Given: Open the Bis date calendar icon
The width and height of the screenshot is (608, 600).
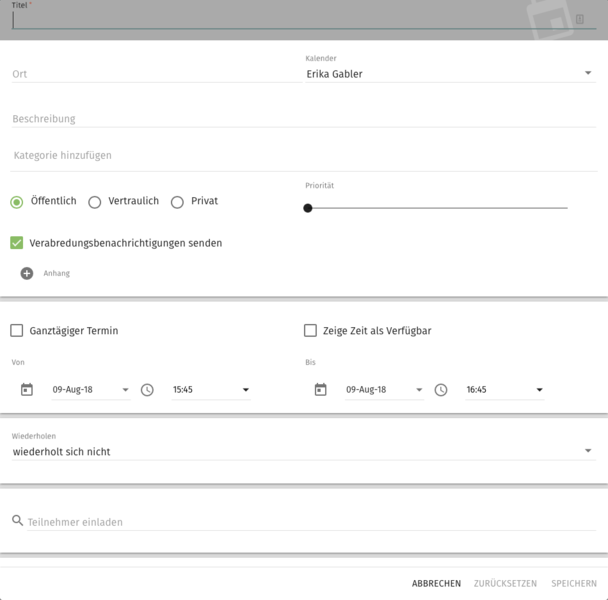Looking at the screenshot, I should point(320,389).
